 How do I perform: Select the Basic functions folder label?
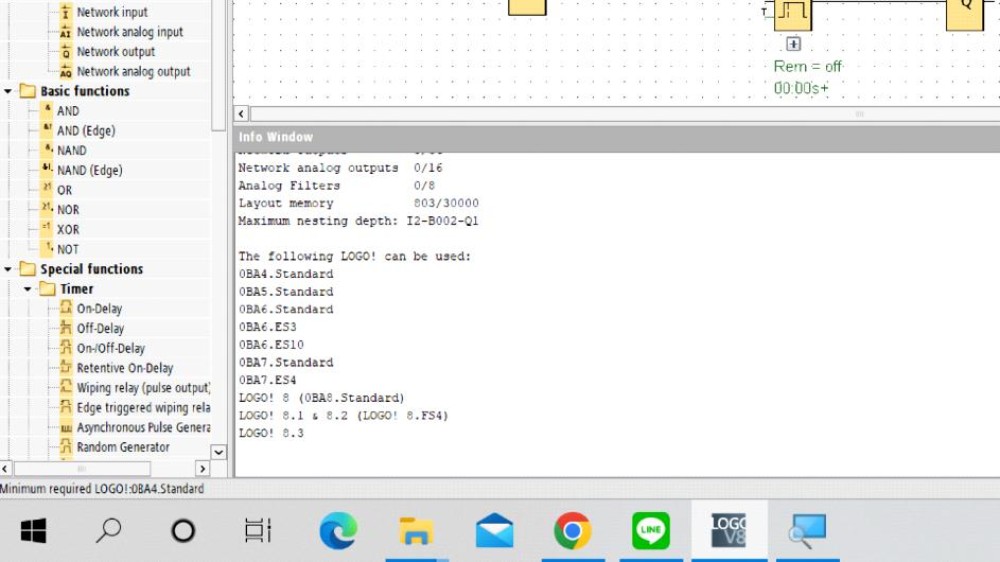(85, 91)
